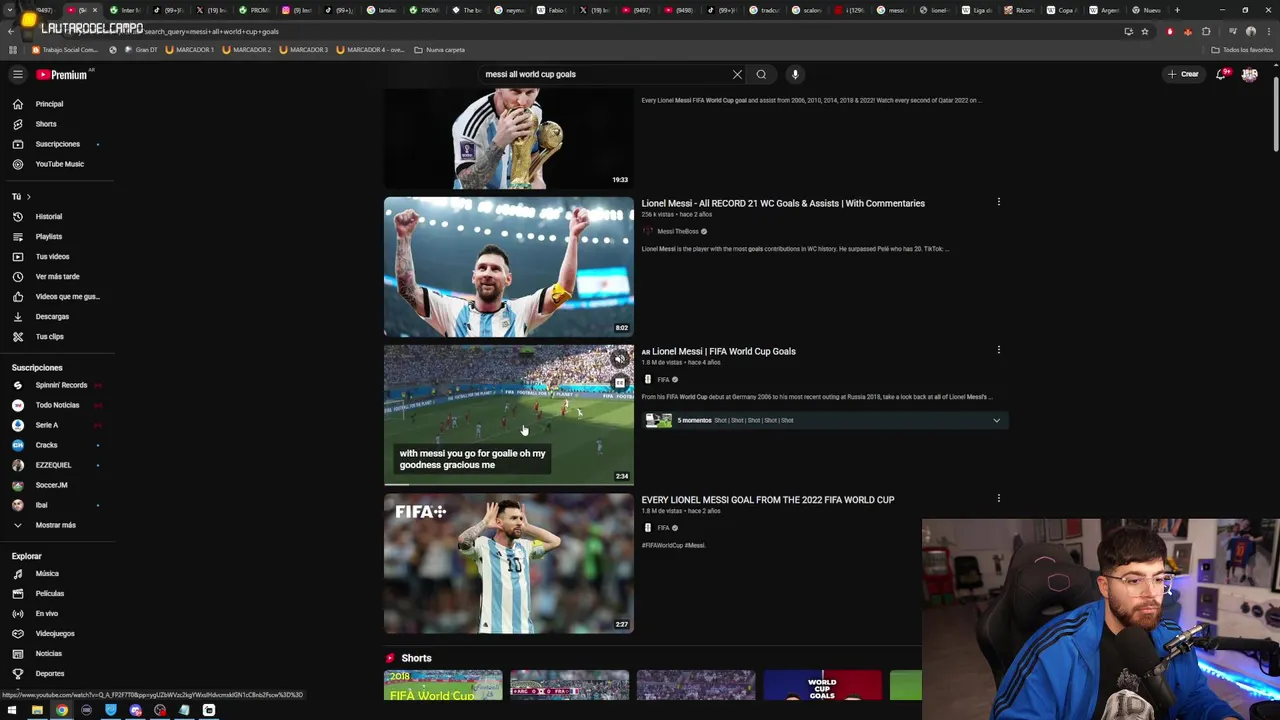Open Películas under Explorar

[49, 594]
